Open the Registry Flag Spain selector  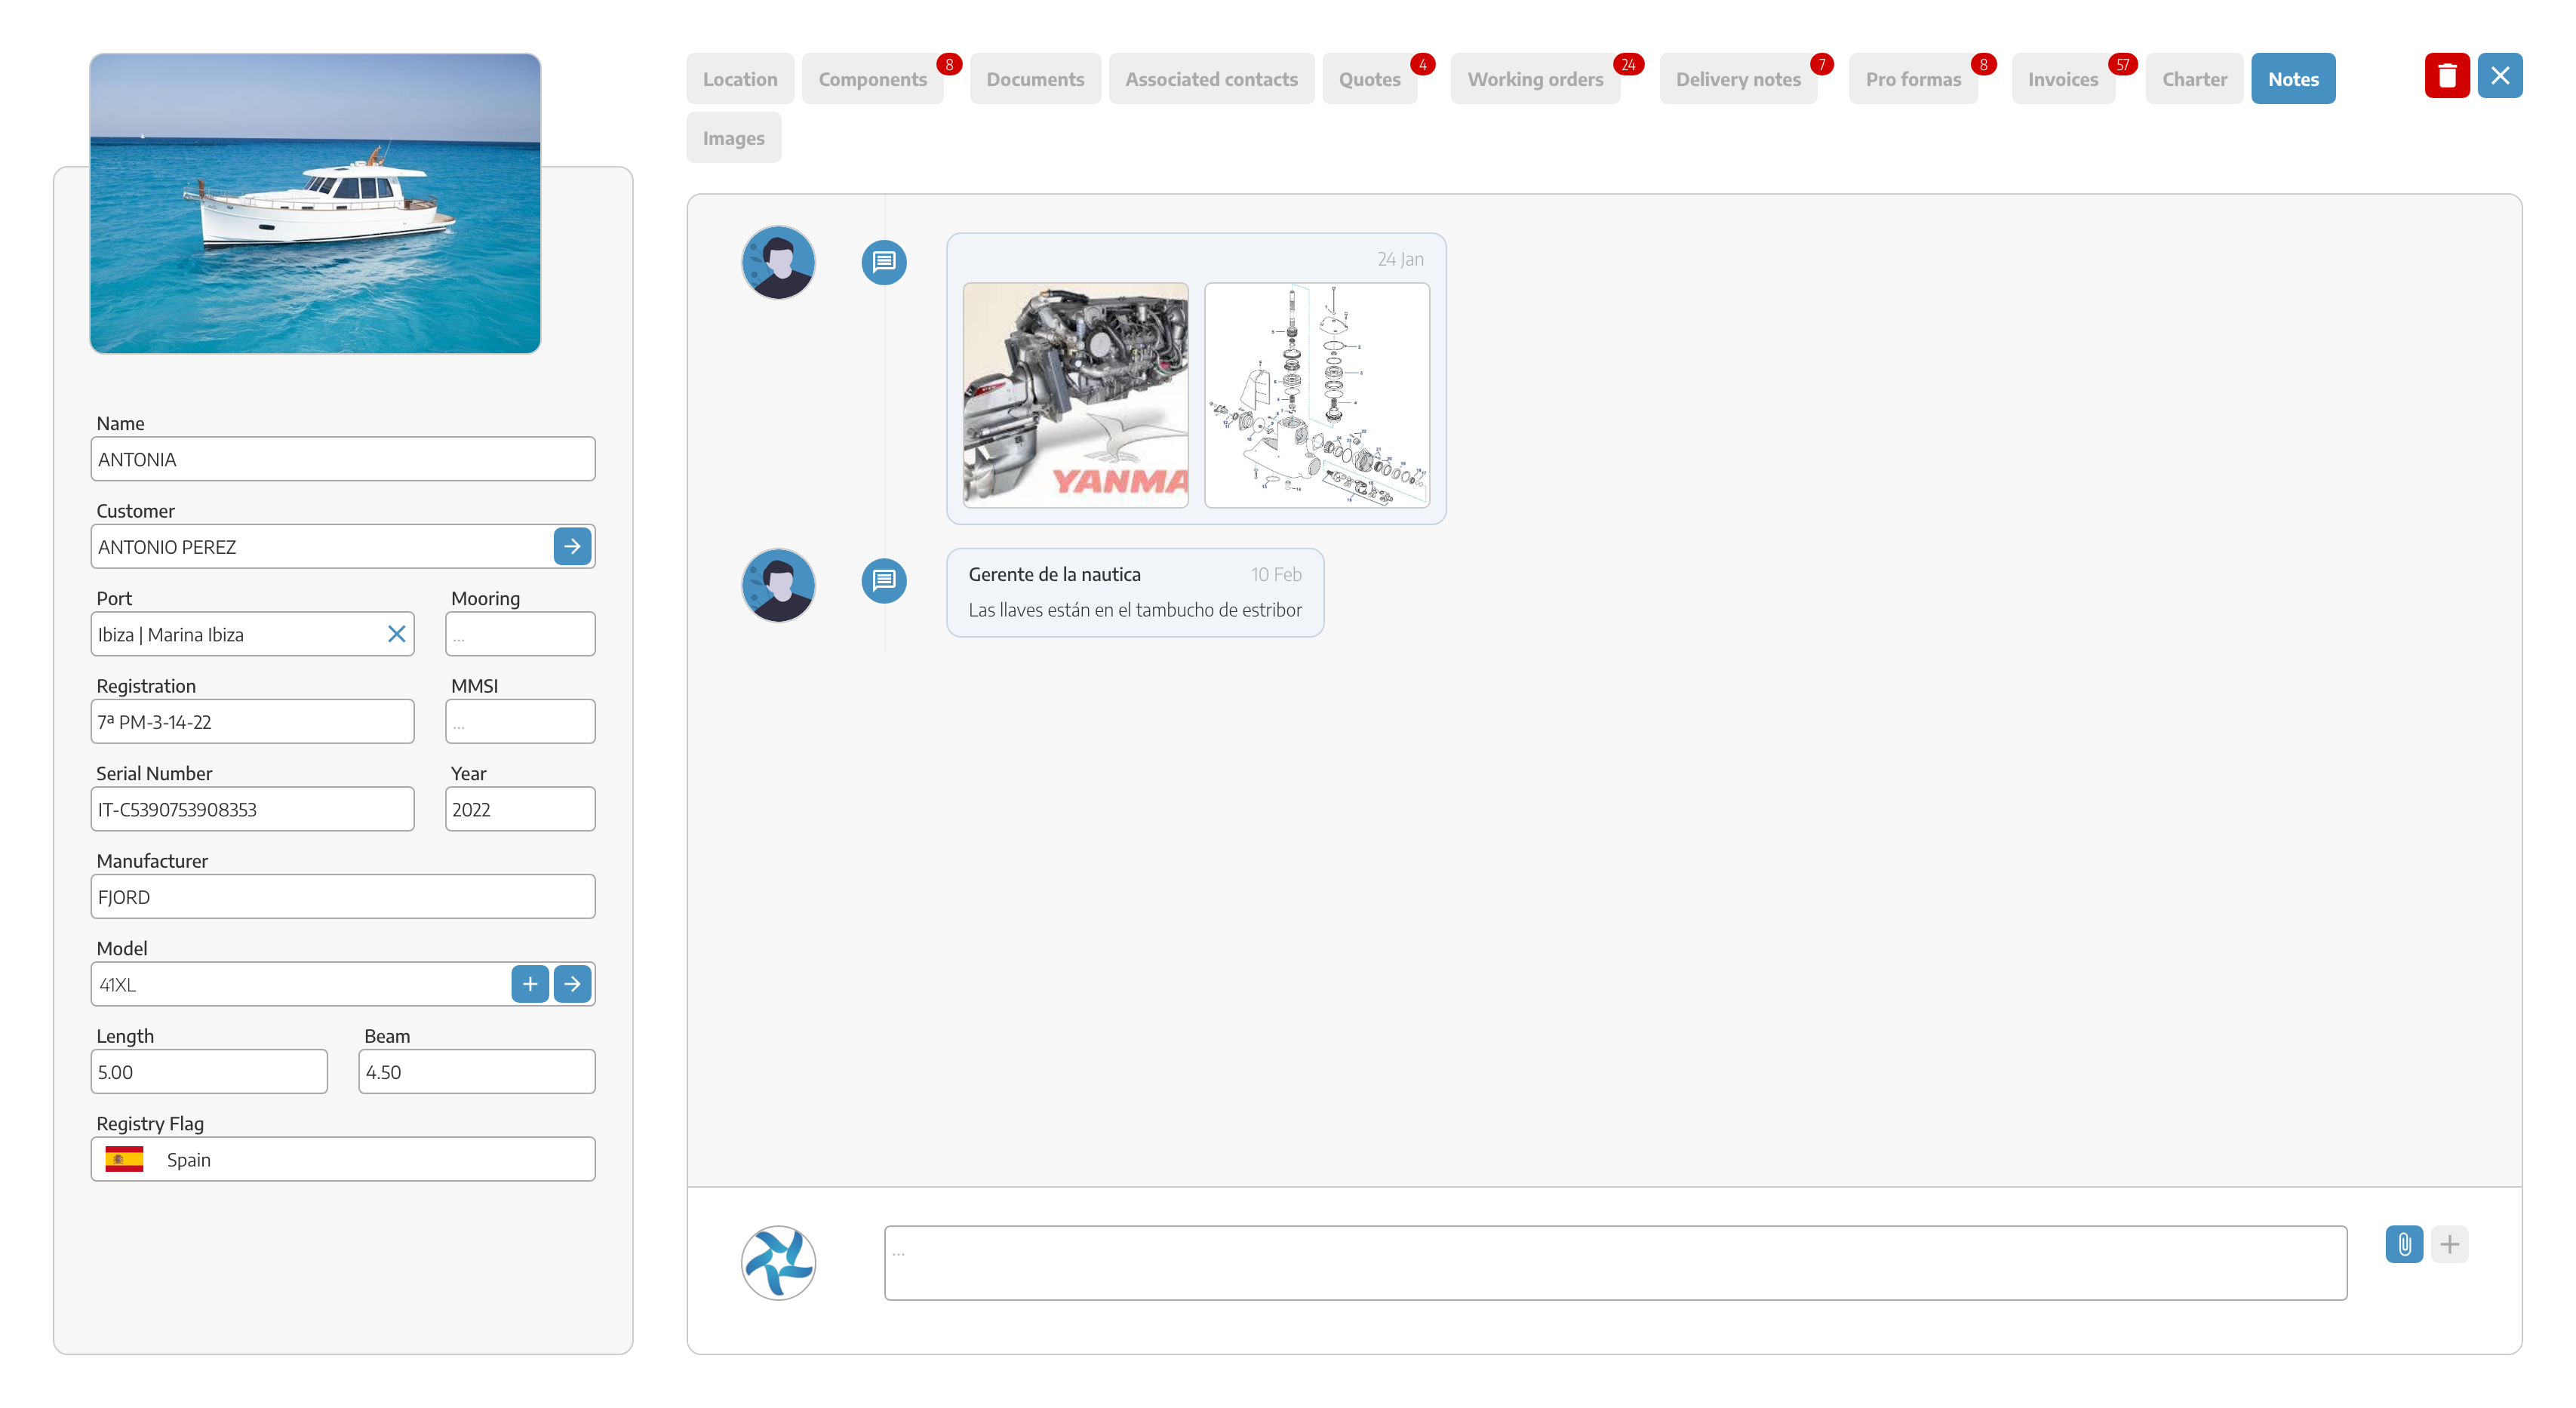tap(343, 1159)
